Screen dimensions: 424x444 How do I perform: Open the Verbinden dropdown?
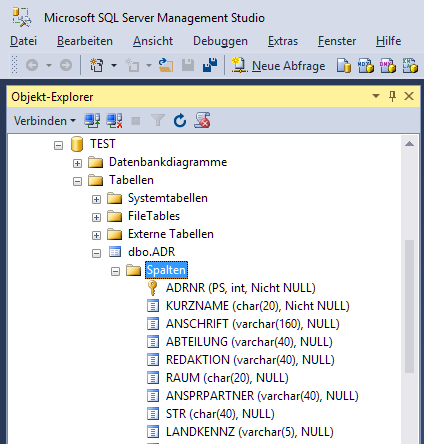click(x=45, y=121)
